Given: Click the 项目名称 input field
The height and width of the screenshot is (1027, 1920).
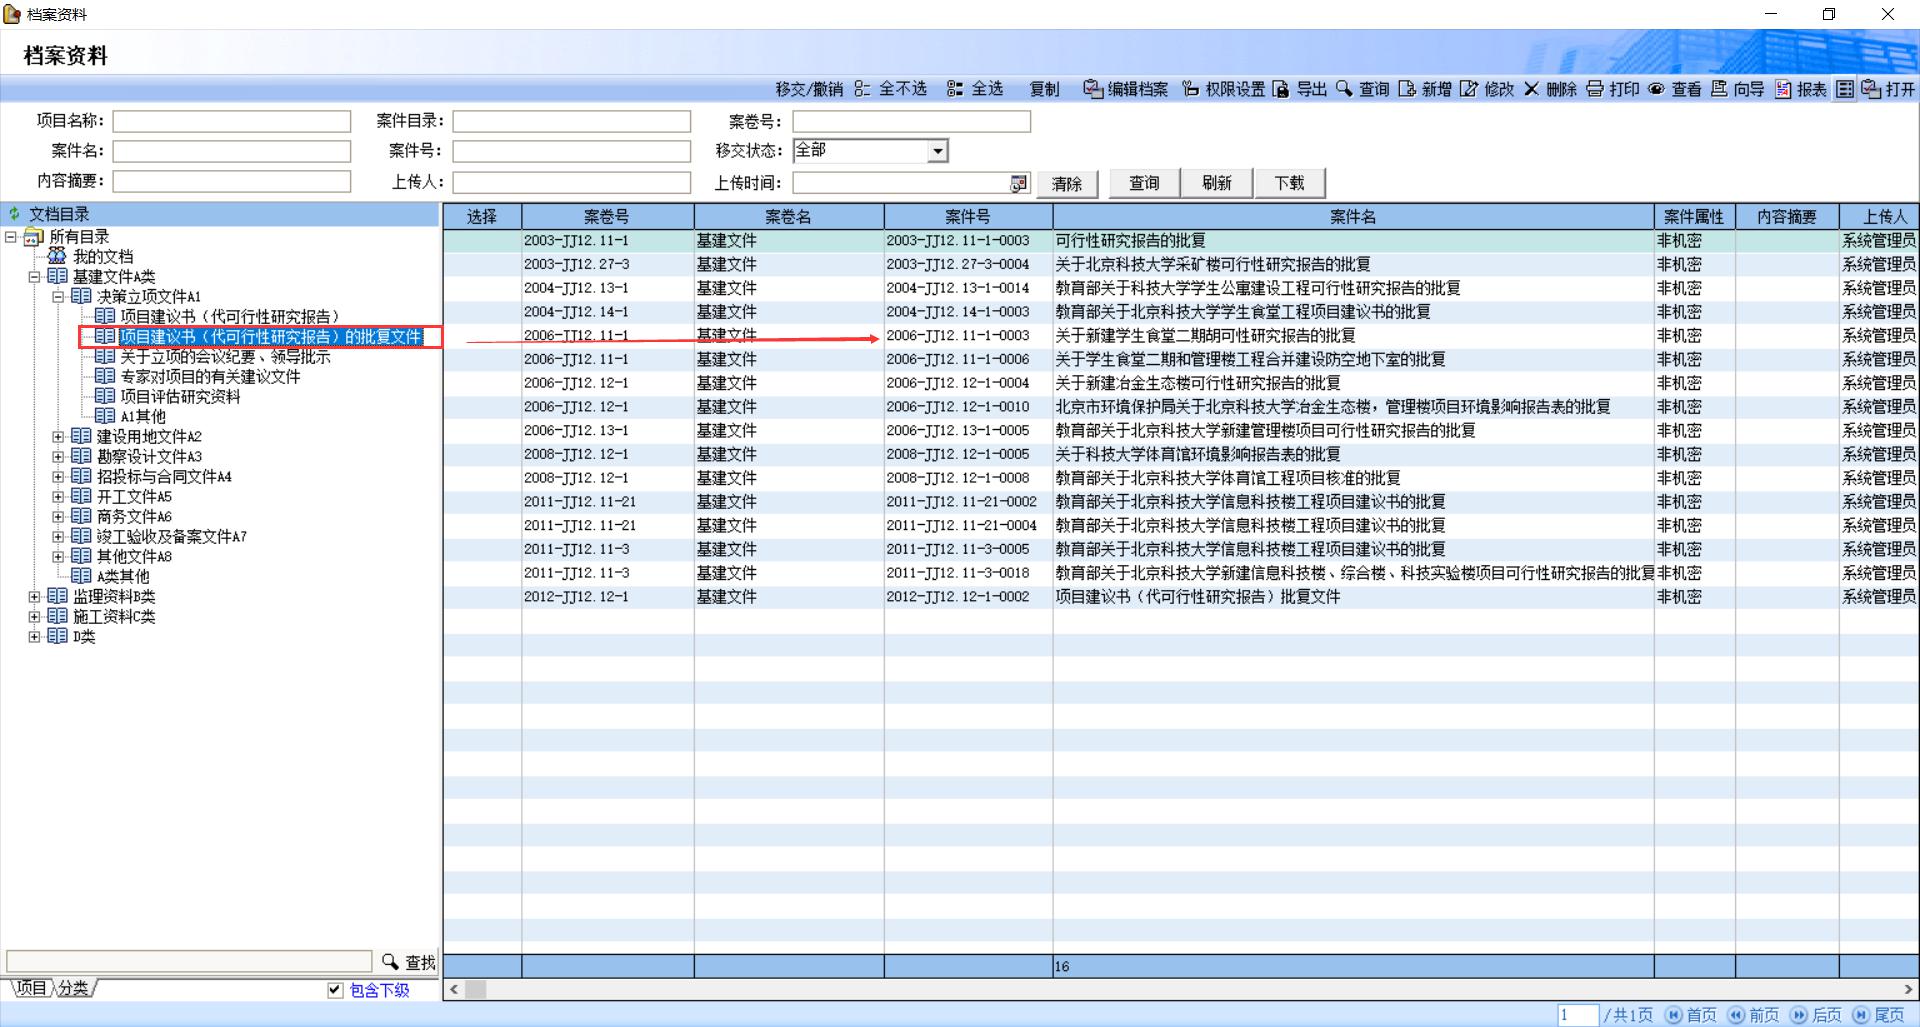Looking at the screenshot, I should [x=231, y=122].
